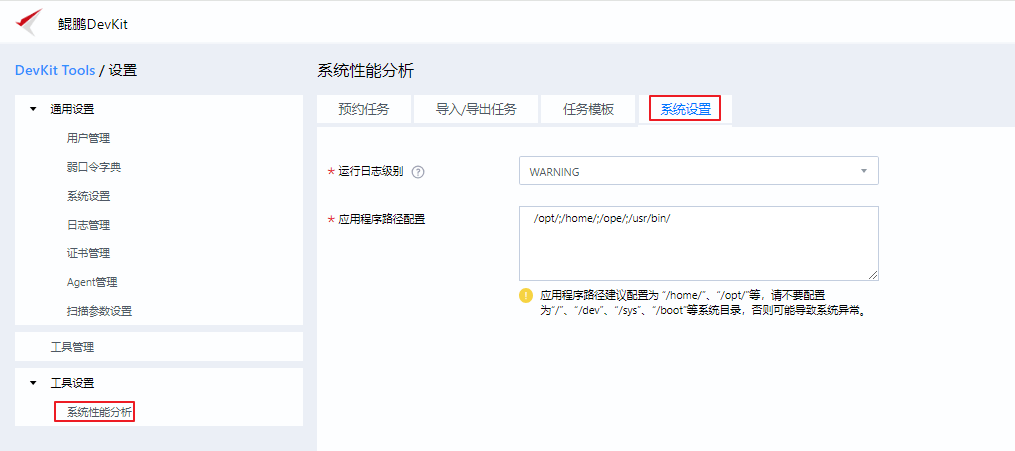Click the 系统性能分析 page heading

(x=365, y=71)
